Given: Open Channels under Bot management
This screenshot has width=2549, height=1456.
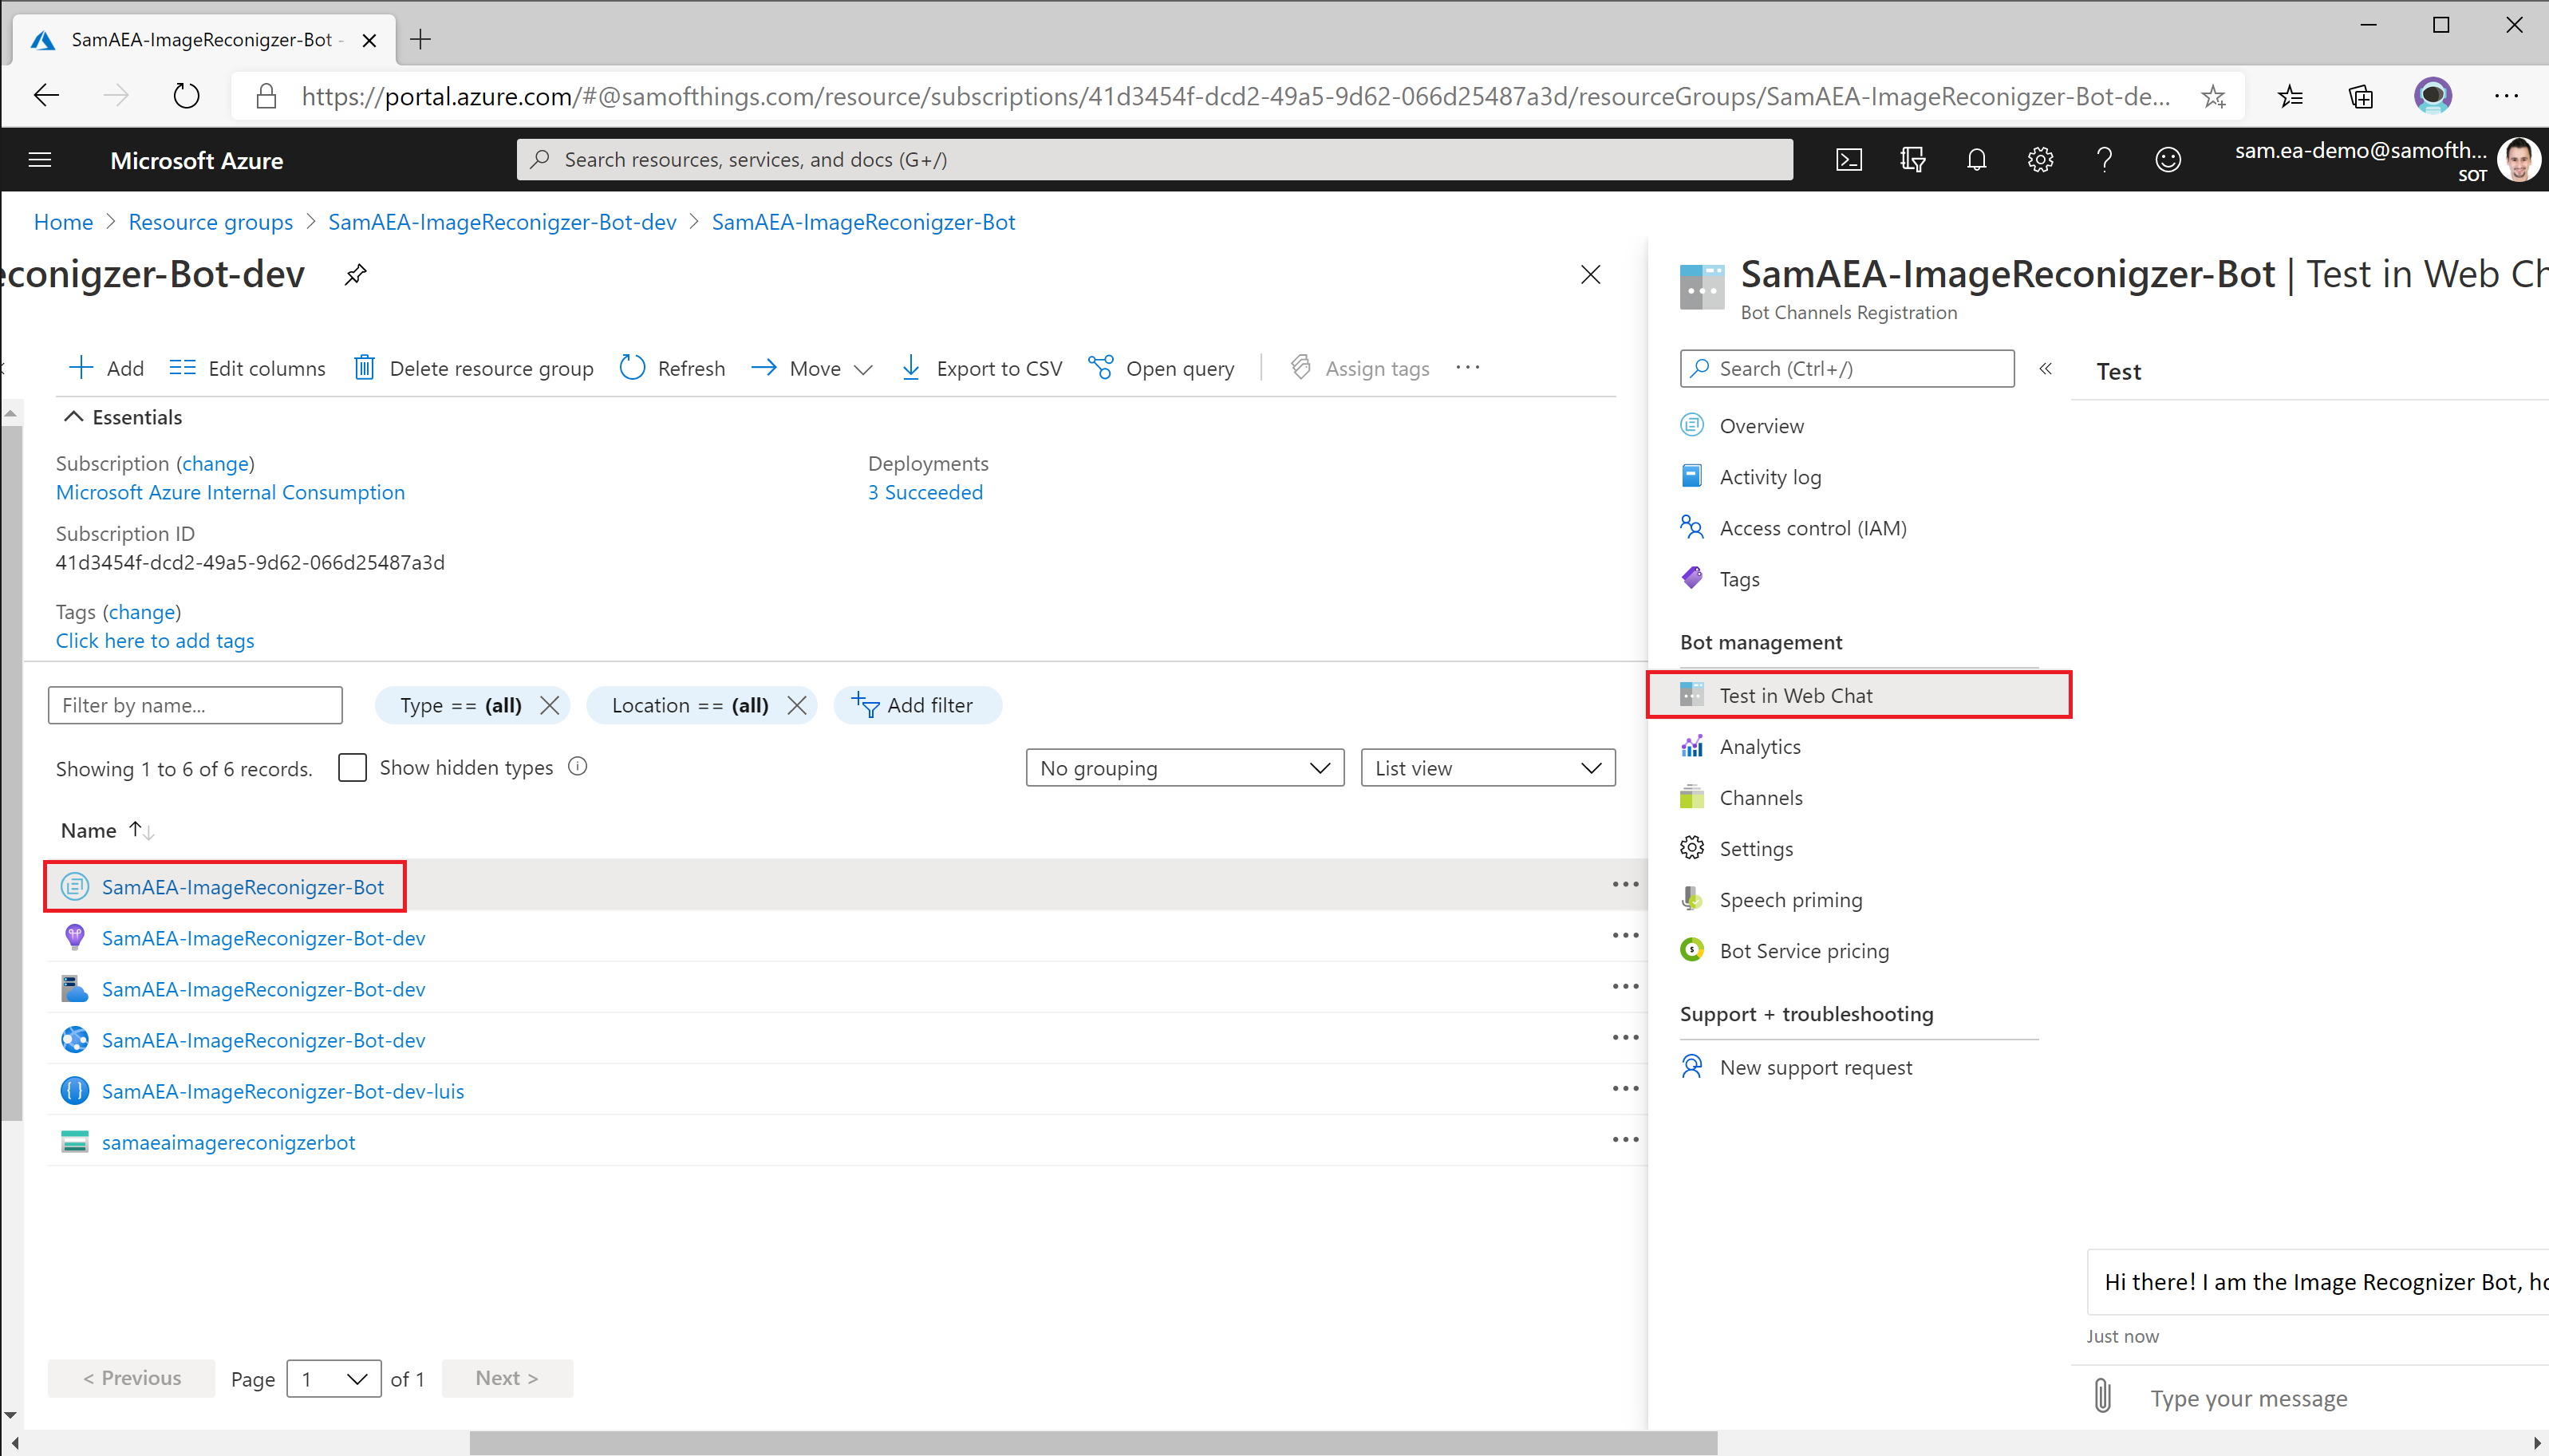Looking at the screenshot, I should coord(1761,797).
